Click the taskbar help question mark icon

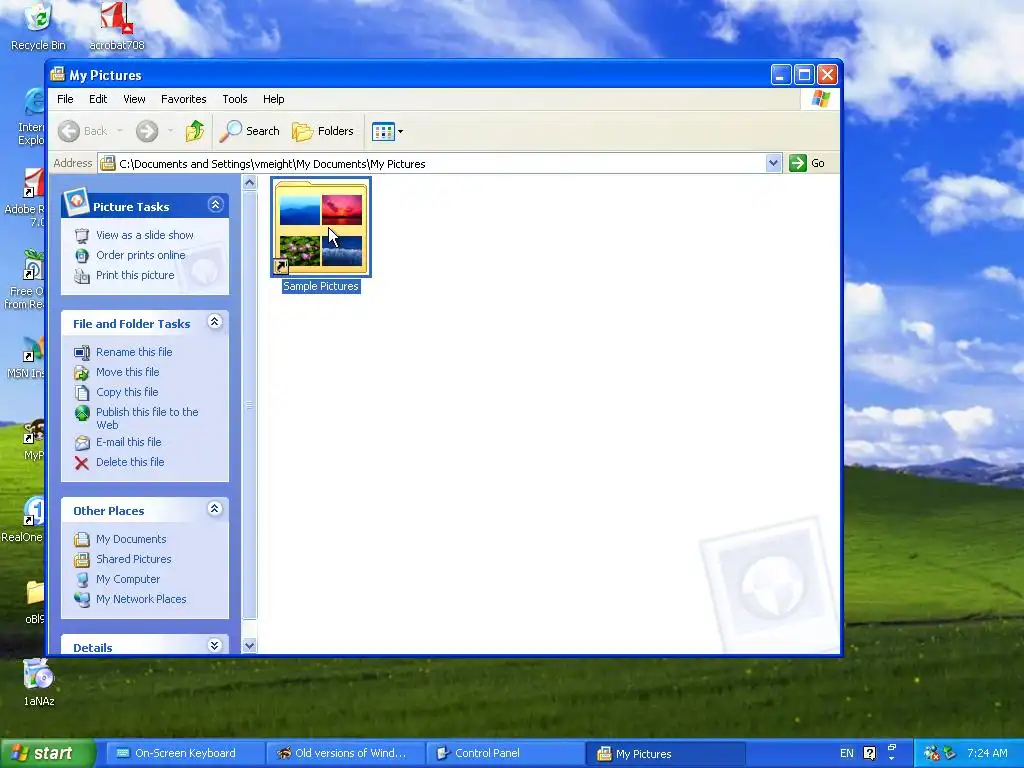click(870, 754)
